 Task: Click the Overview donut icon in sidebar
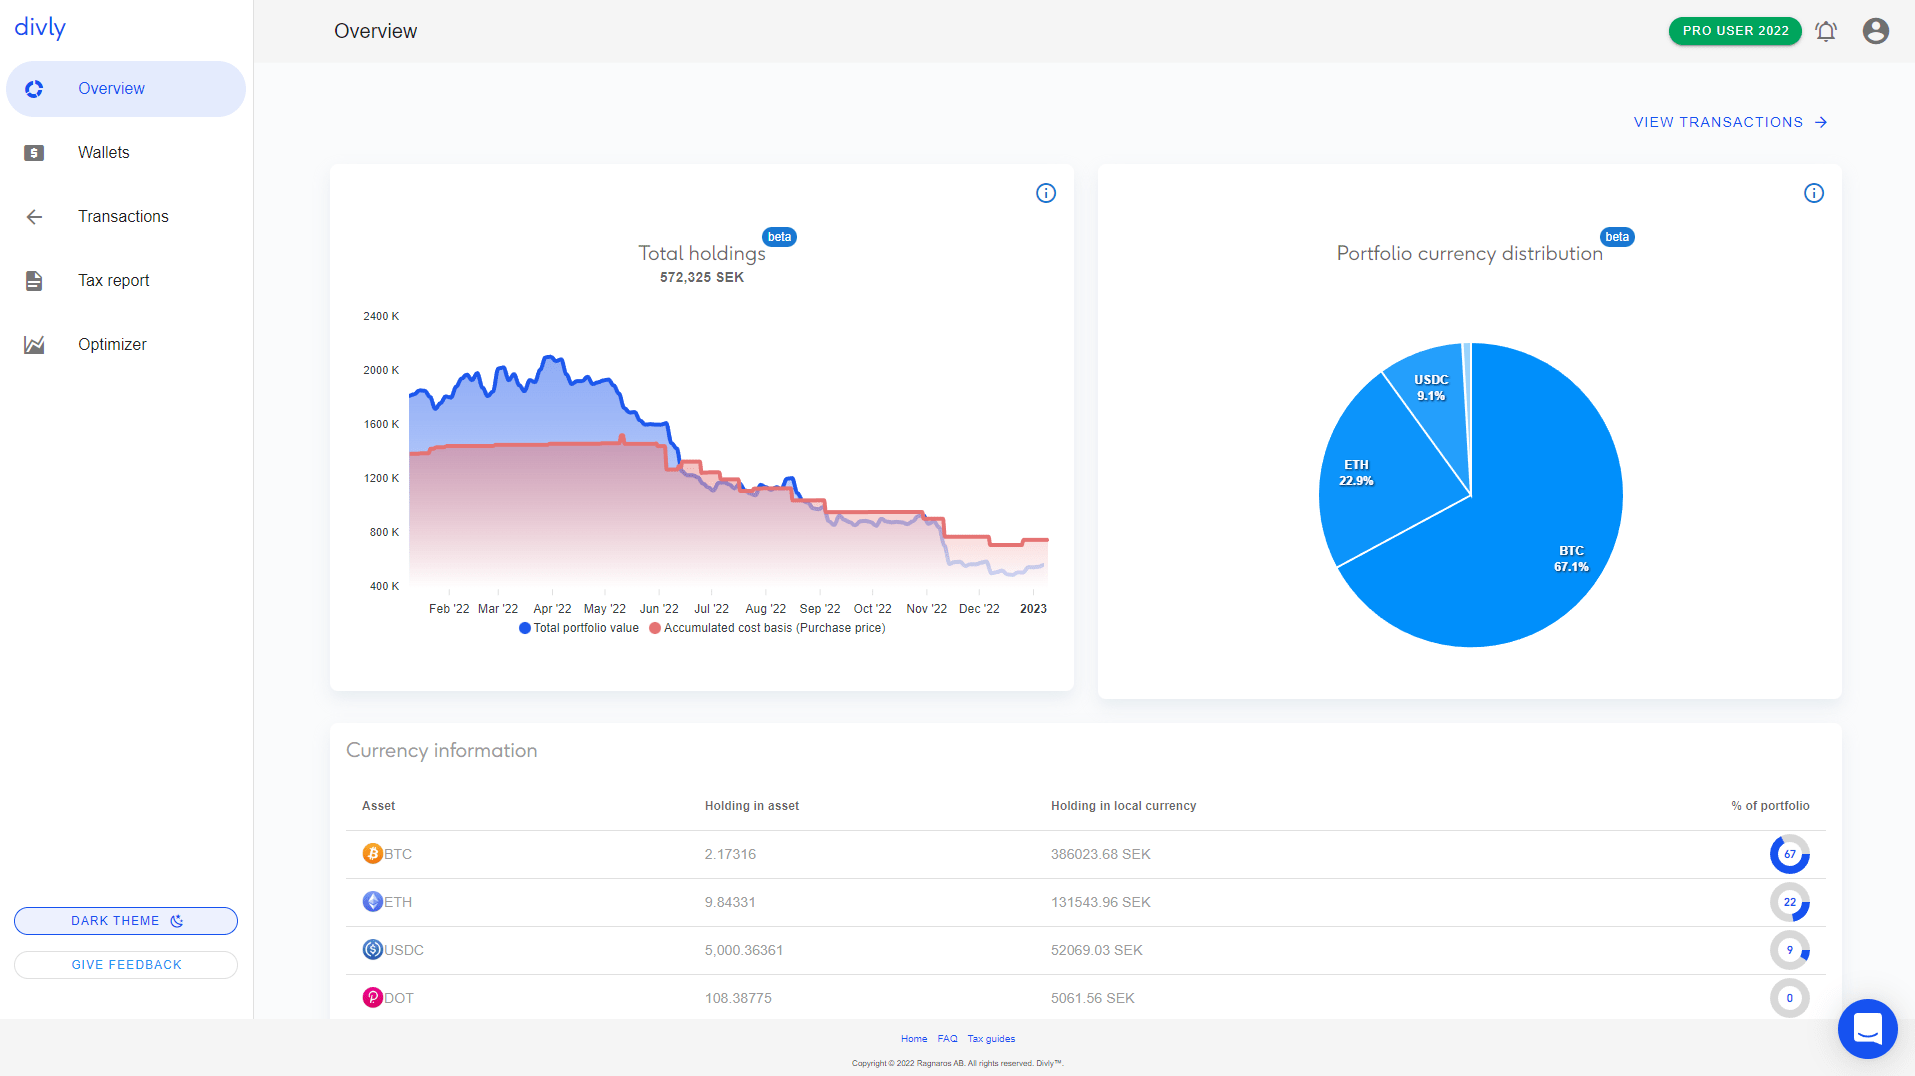tap(34, 89)
